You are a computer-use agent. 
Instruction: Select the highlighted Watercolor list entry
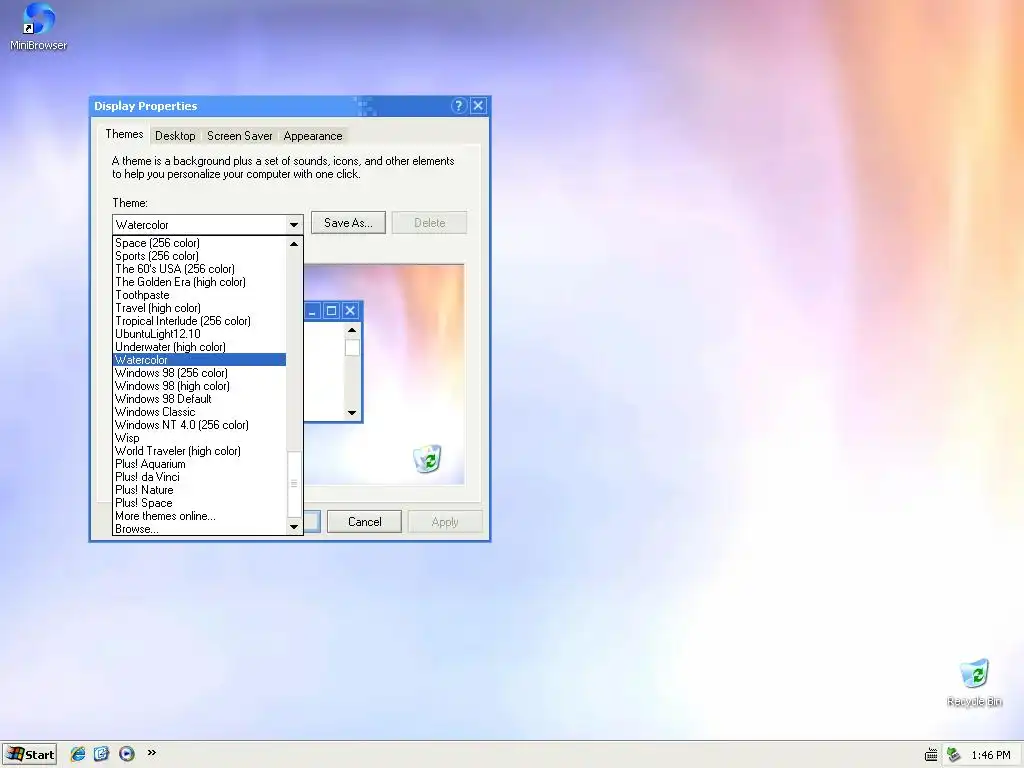[200, 360]
